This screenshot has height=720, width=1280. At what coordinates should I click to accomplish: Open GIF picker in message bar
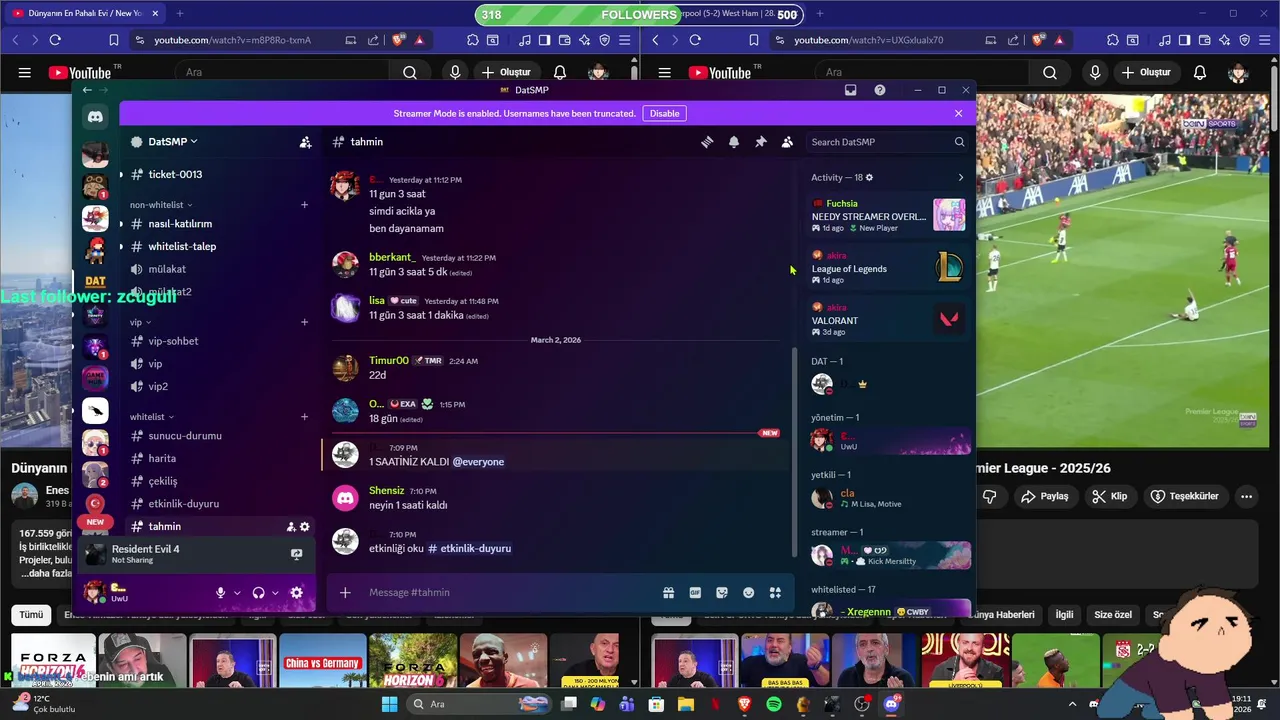(695, 593)
